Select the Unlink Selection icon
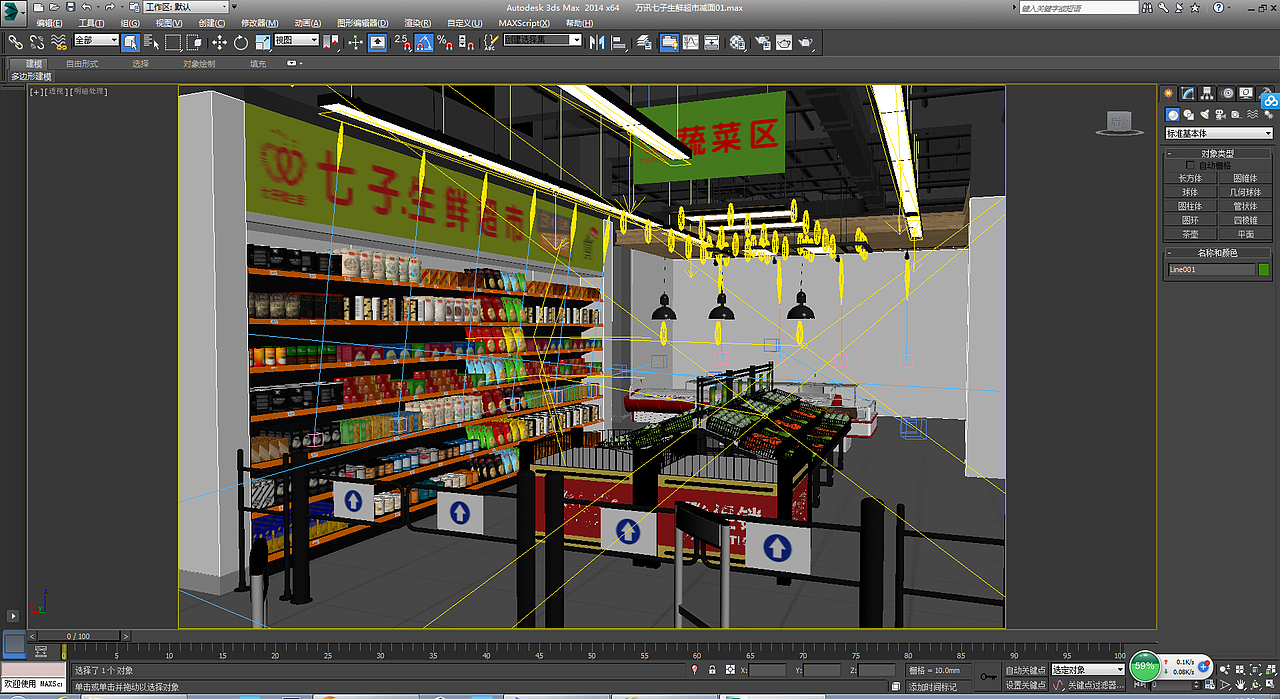 (x=37, y=42)
